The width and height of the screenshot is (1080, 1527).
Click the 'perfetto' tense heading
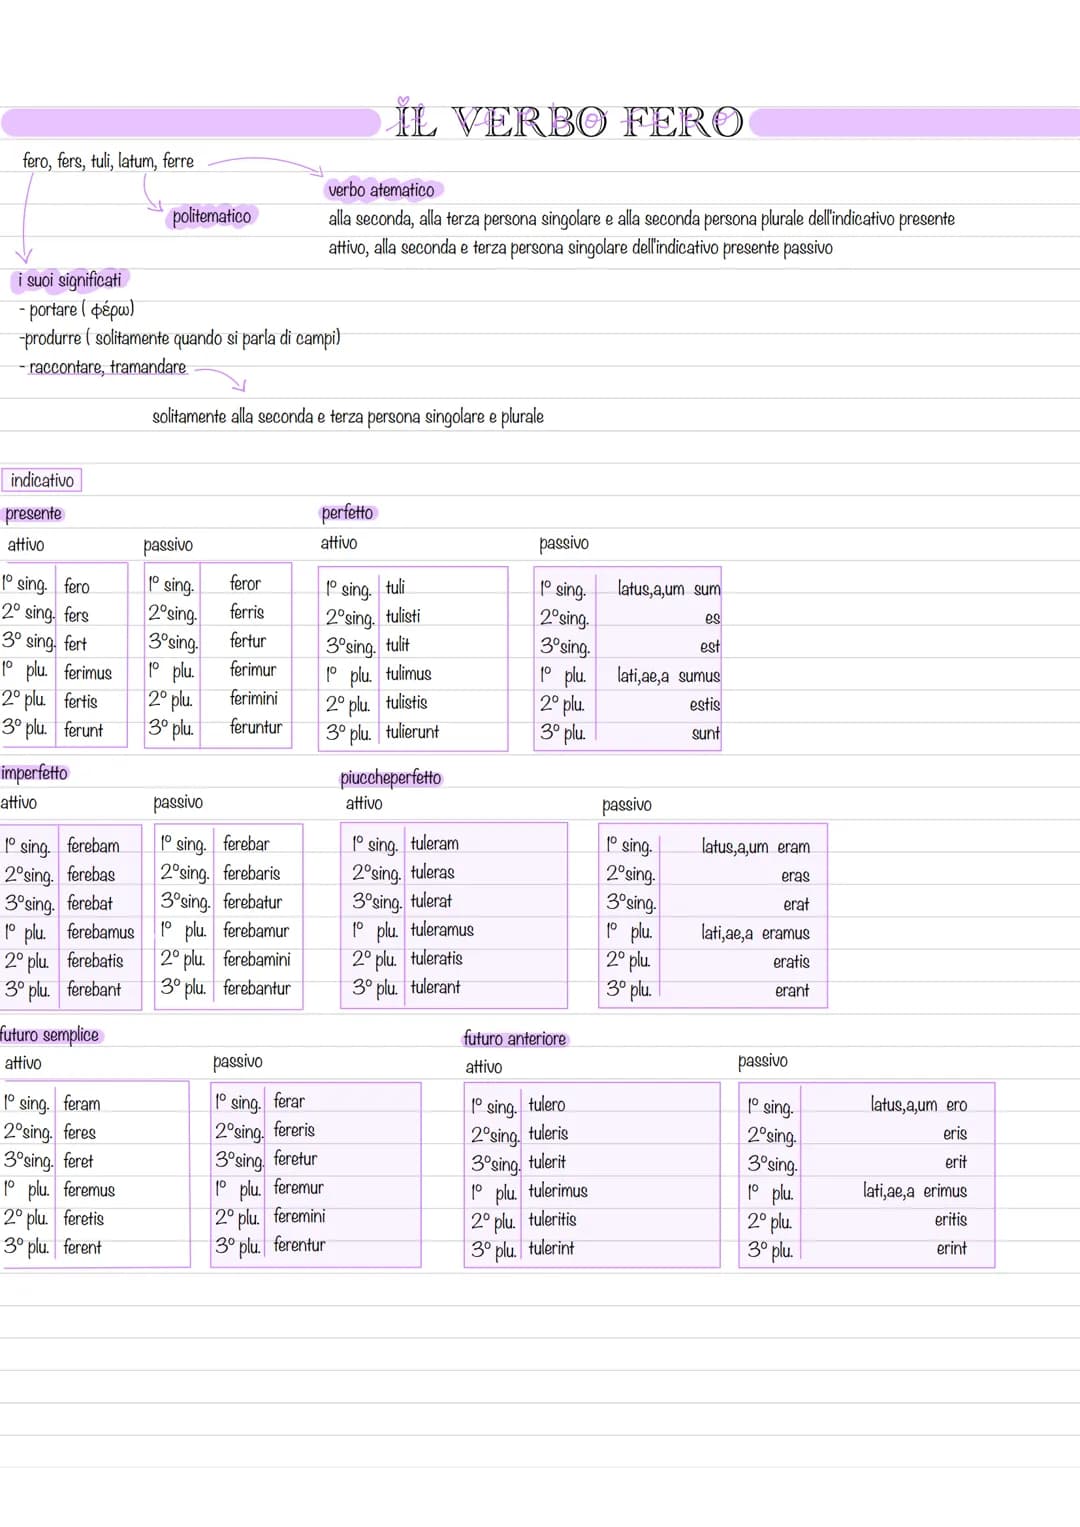tap(348, 513)
